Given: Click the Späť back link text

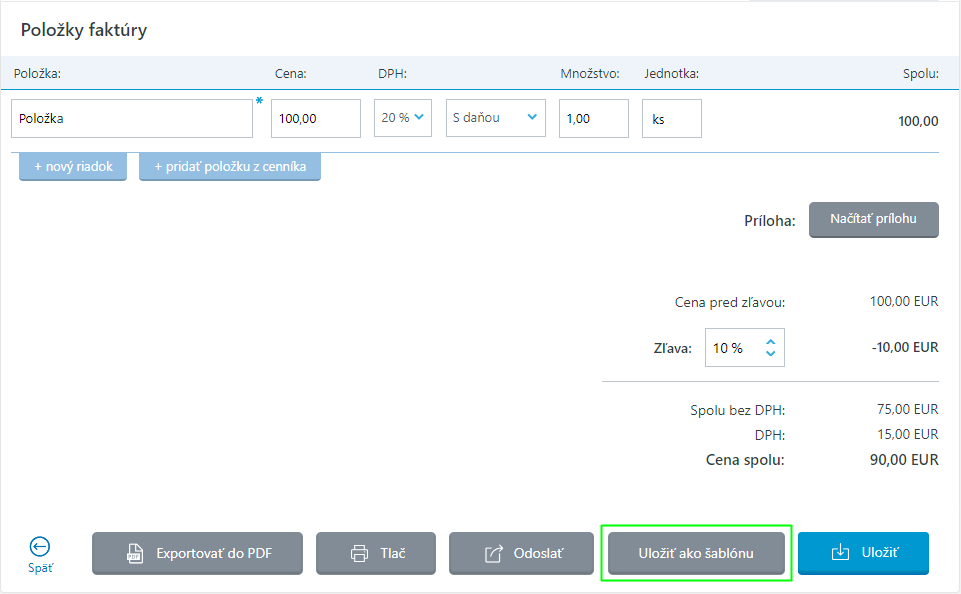Looking at the screenshot, I should [40, 569].
